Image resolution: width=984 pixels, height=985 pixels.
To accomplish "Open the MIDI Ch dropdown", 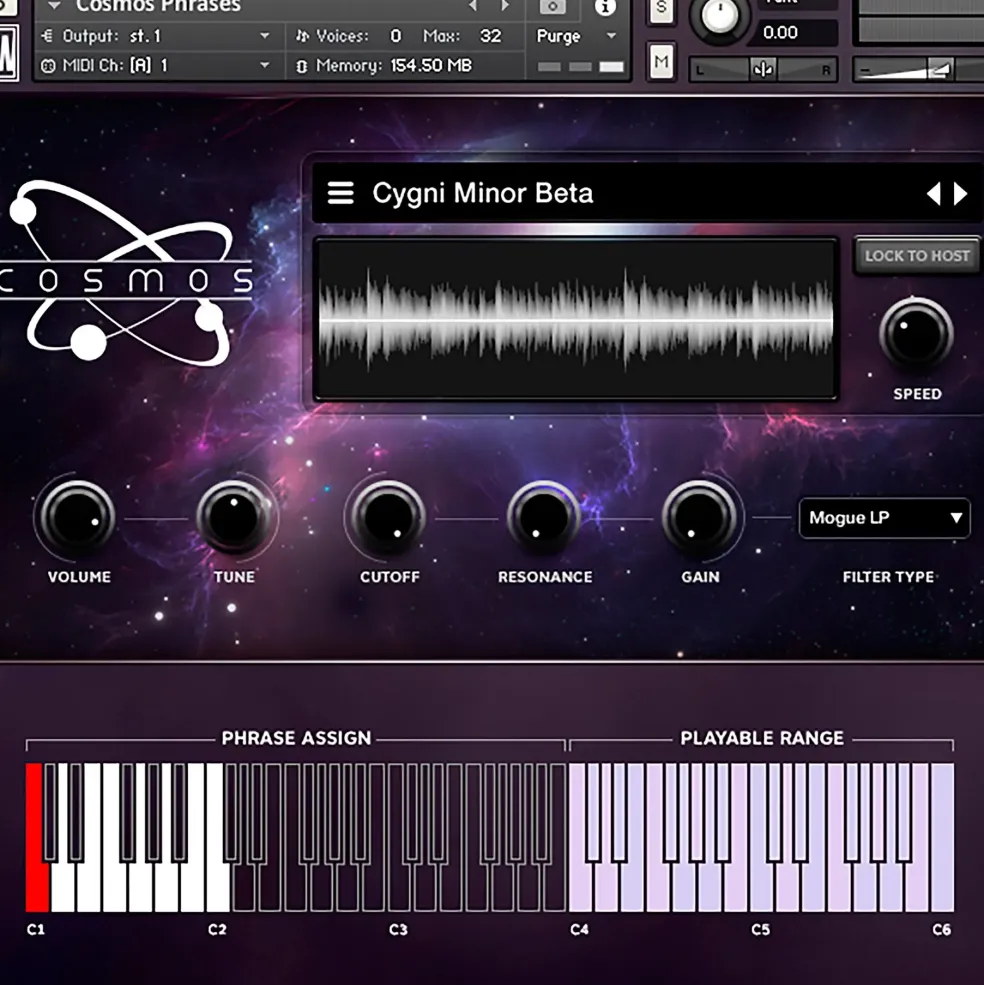I will (x=157, y=65).
